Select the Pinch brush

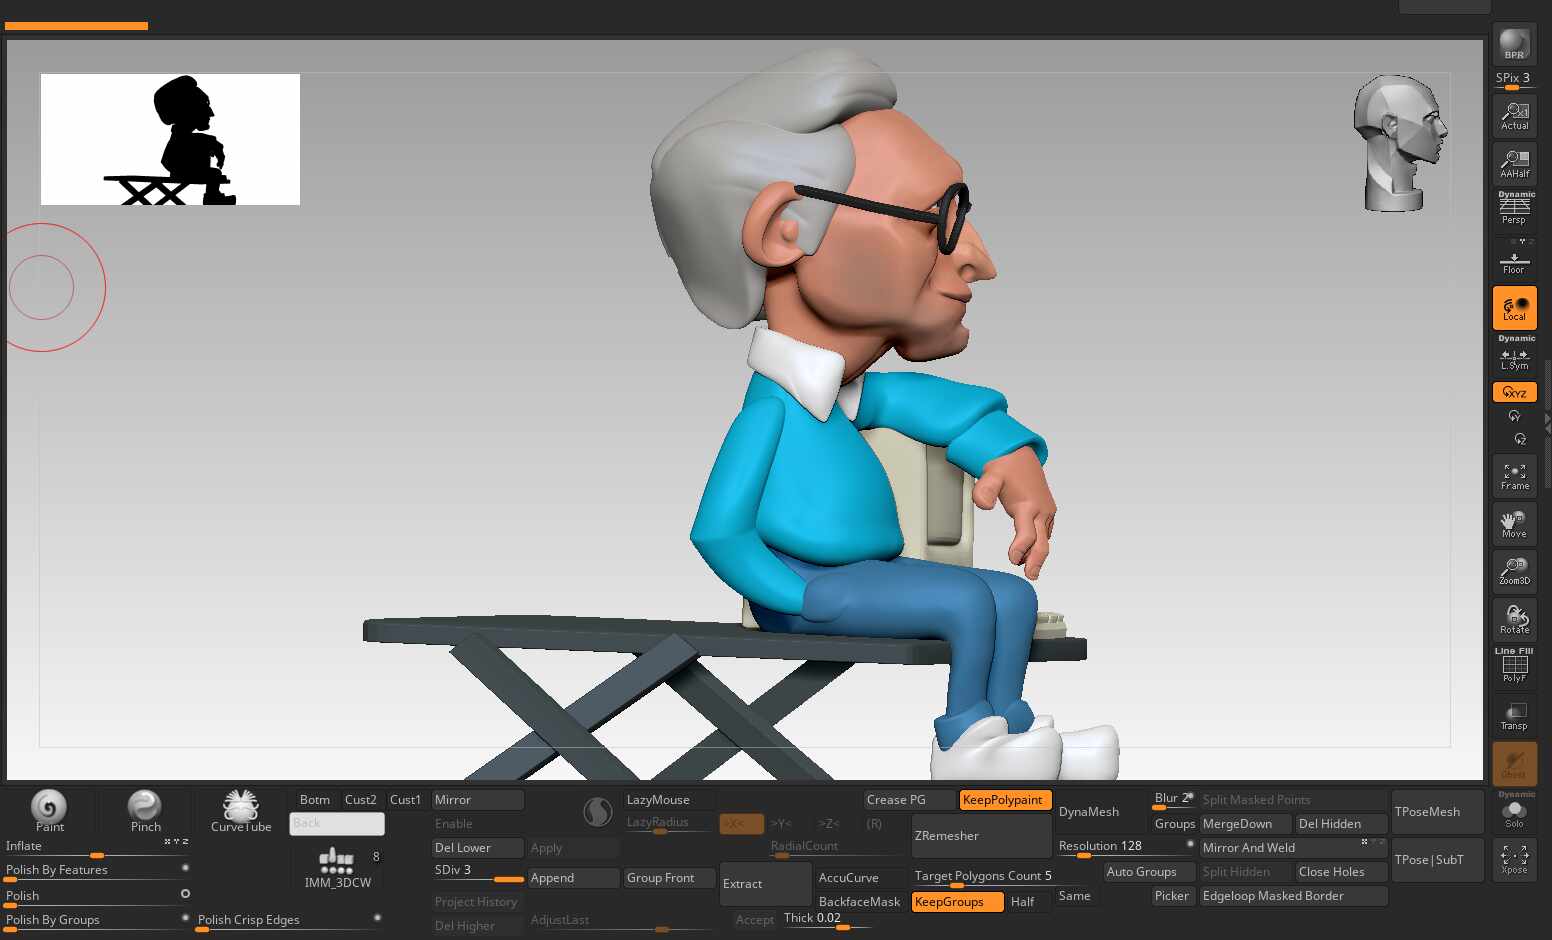[145, 810]
